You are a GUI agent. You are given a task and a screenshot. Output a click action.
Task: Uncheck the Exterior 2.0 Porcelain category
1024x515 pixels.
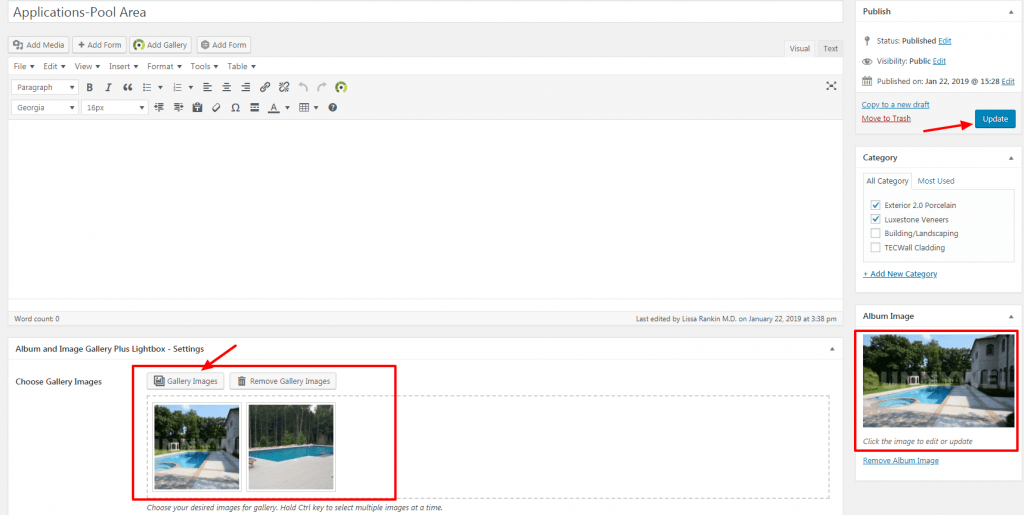point(876,205)
